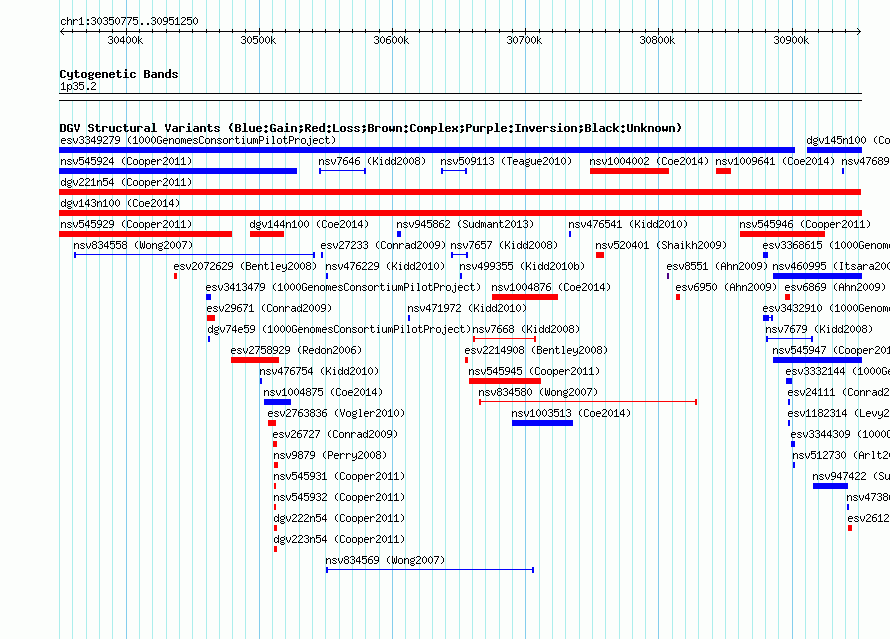
Task: Select the nsv545924 (Cooper2011) label
Action: coord(126,161)
